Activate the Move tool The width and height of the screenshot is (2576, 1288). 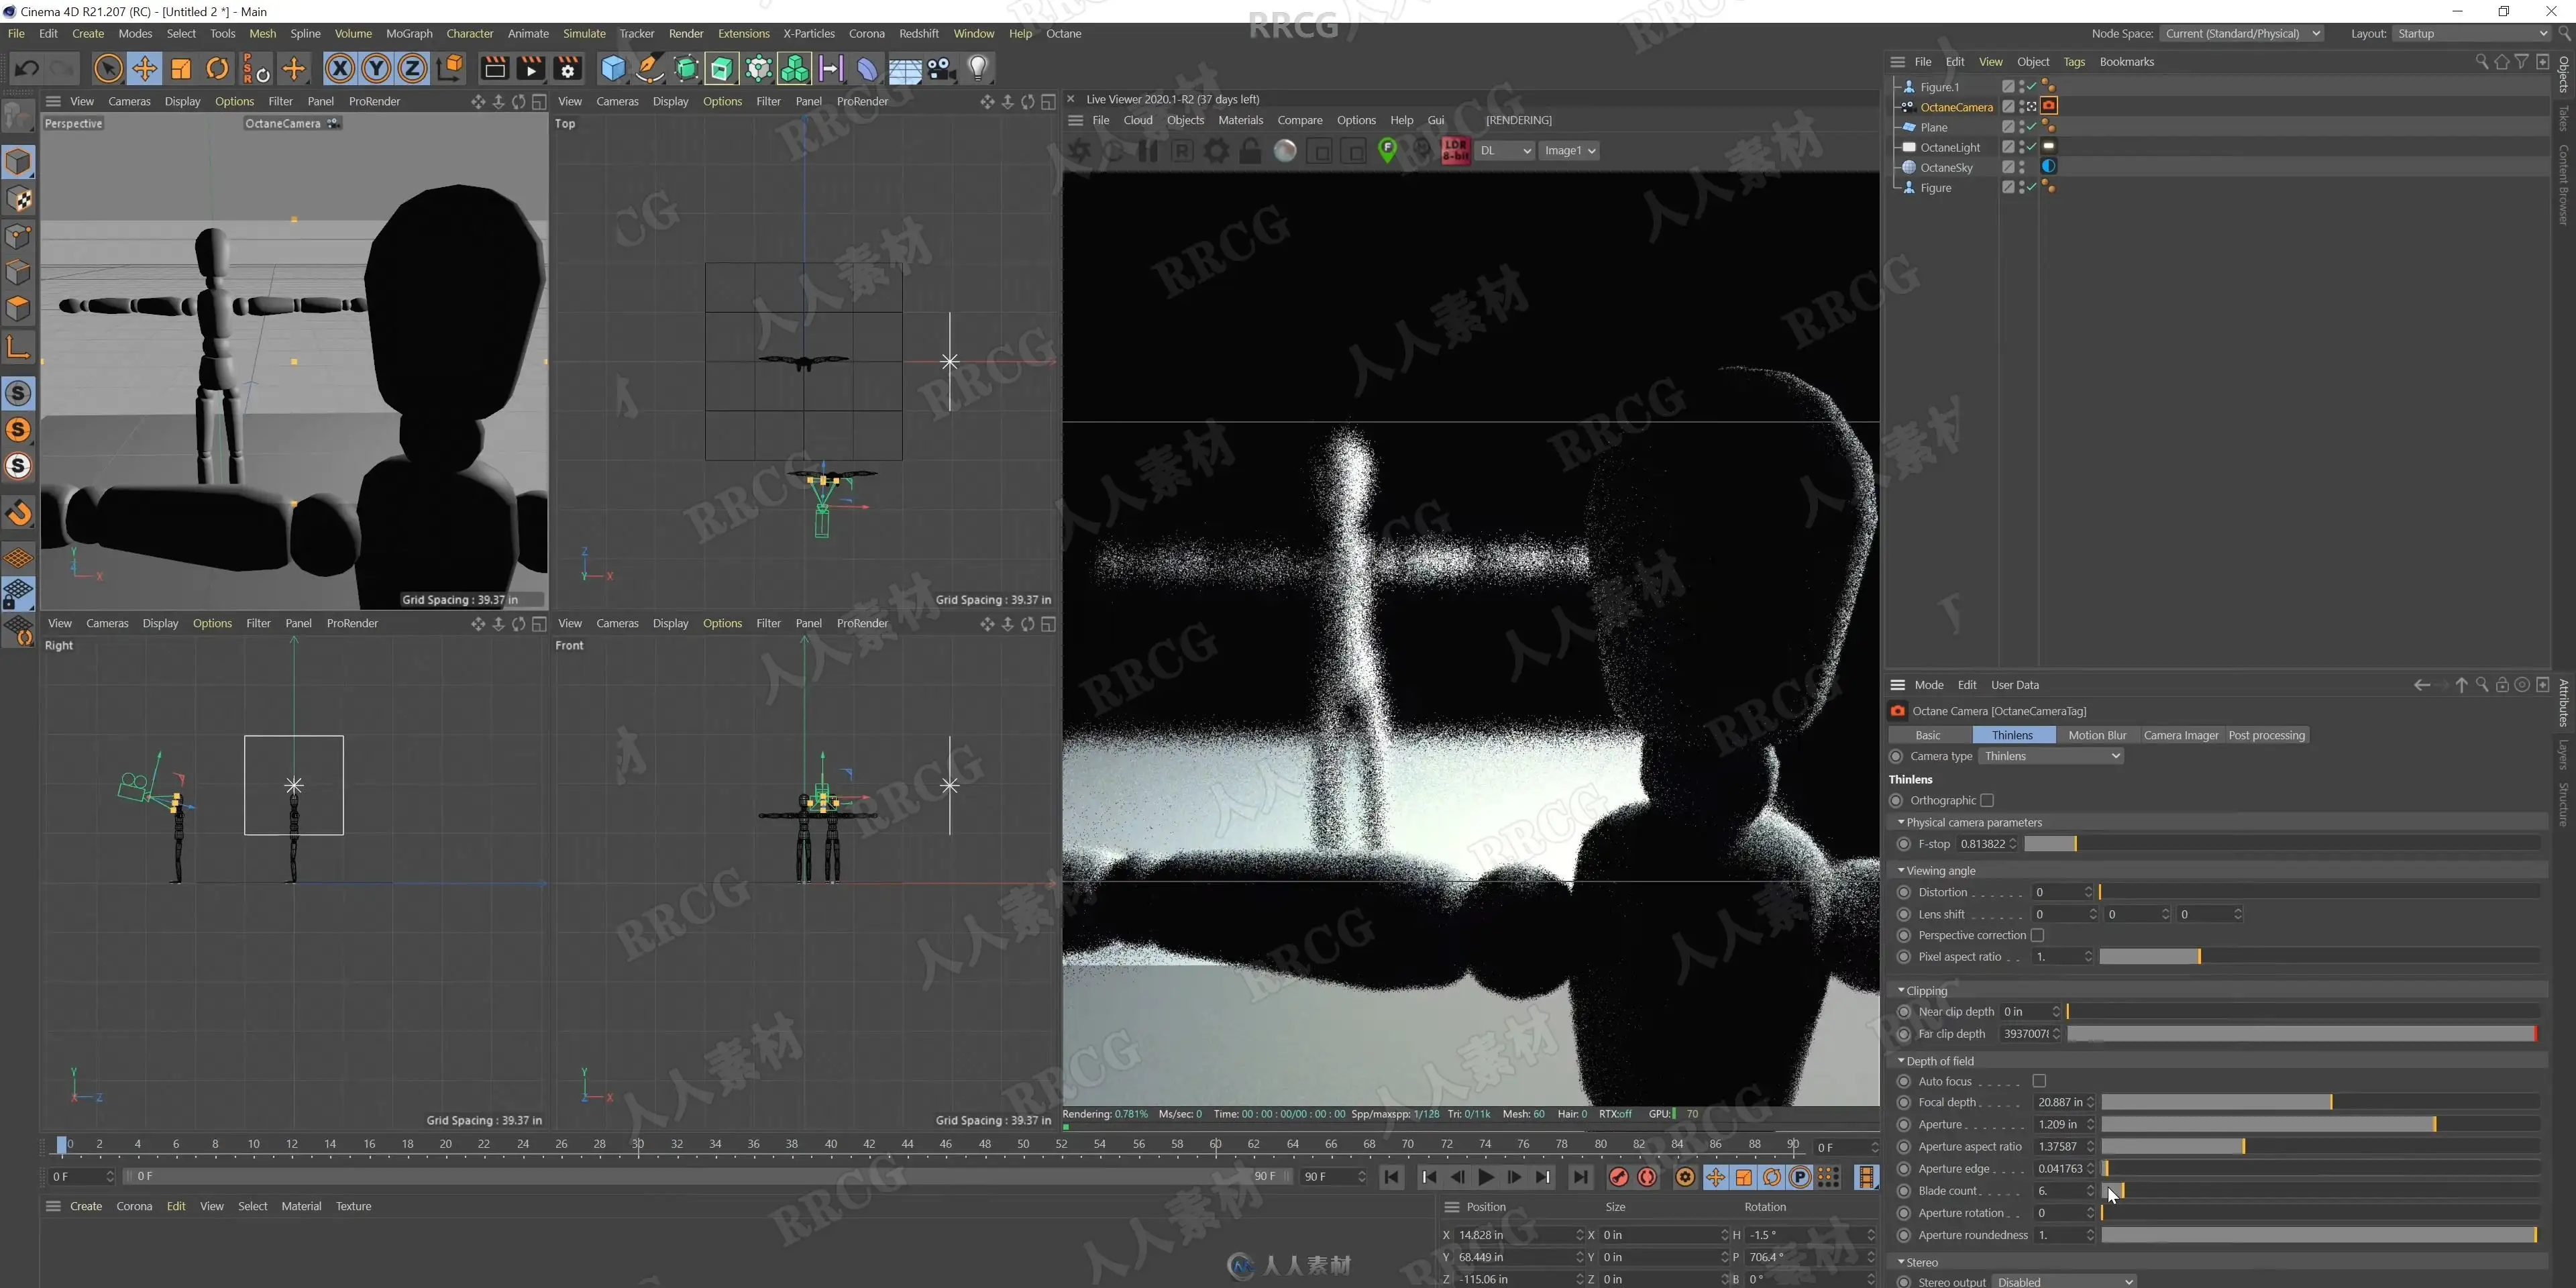click(x=144, y=69)
